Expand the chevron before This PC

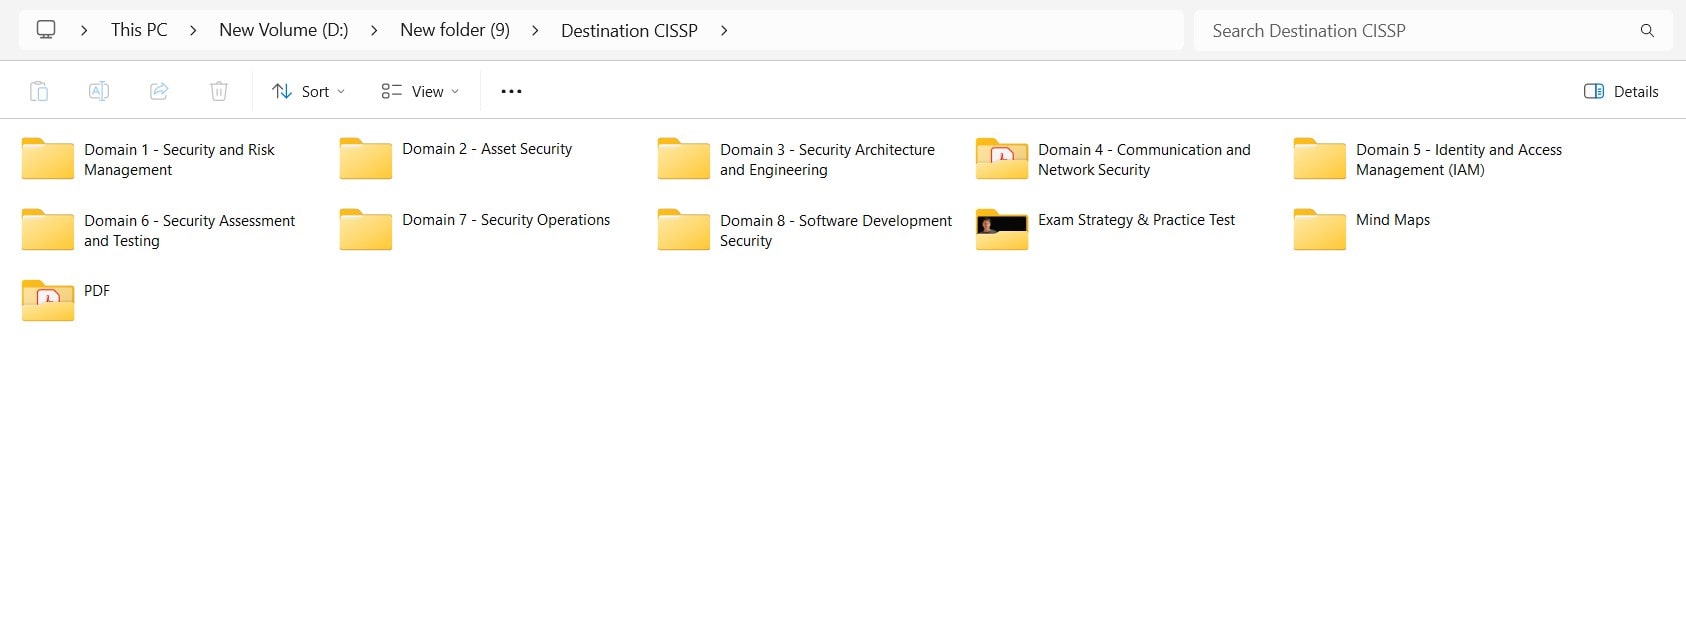84,31
